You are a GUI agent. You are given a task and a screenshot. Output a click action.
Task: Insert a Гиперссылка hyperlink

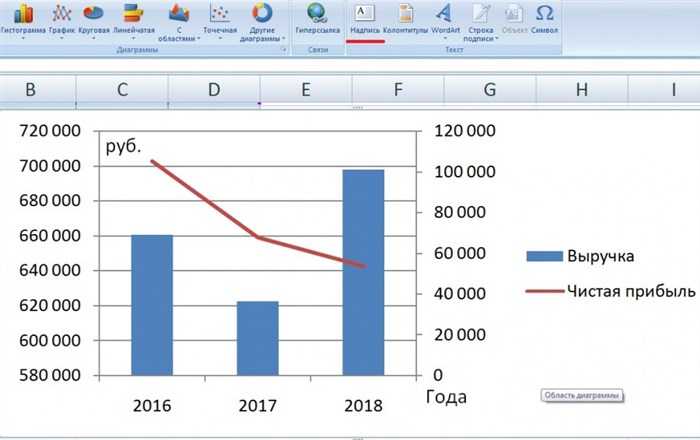[x=317, y=19]
